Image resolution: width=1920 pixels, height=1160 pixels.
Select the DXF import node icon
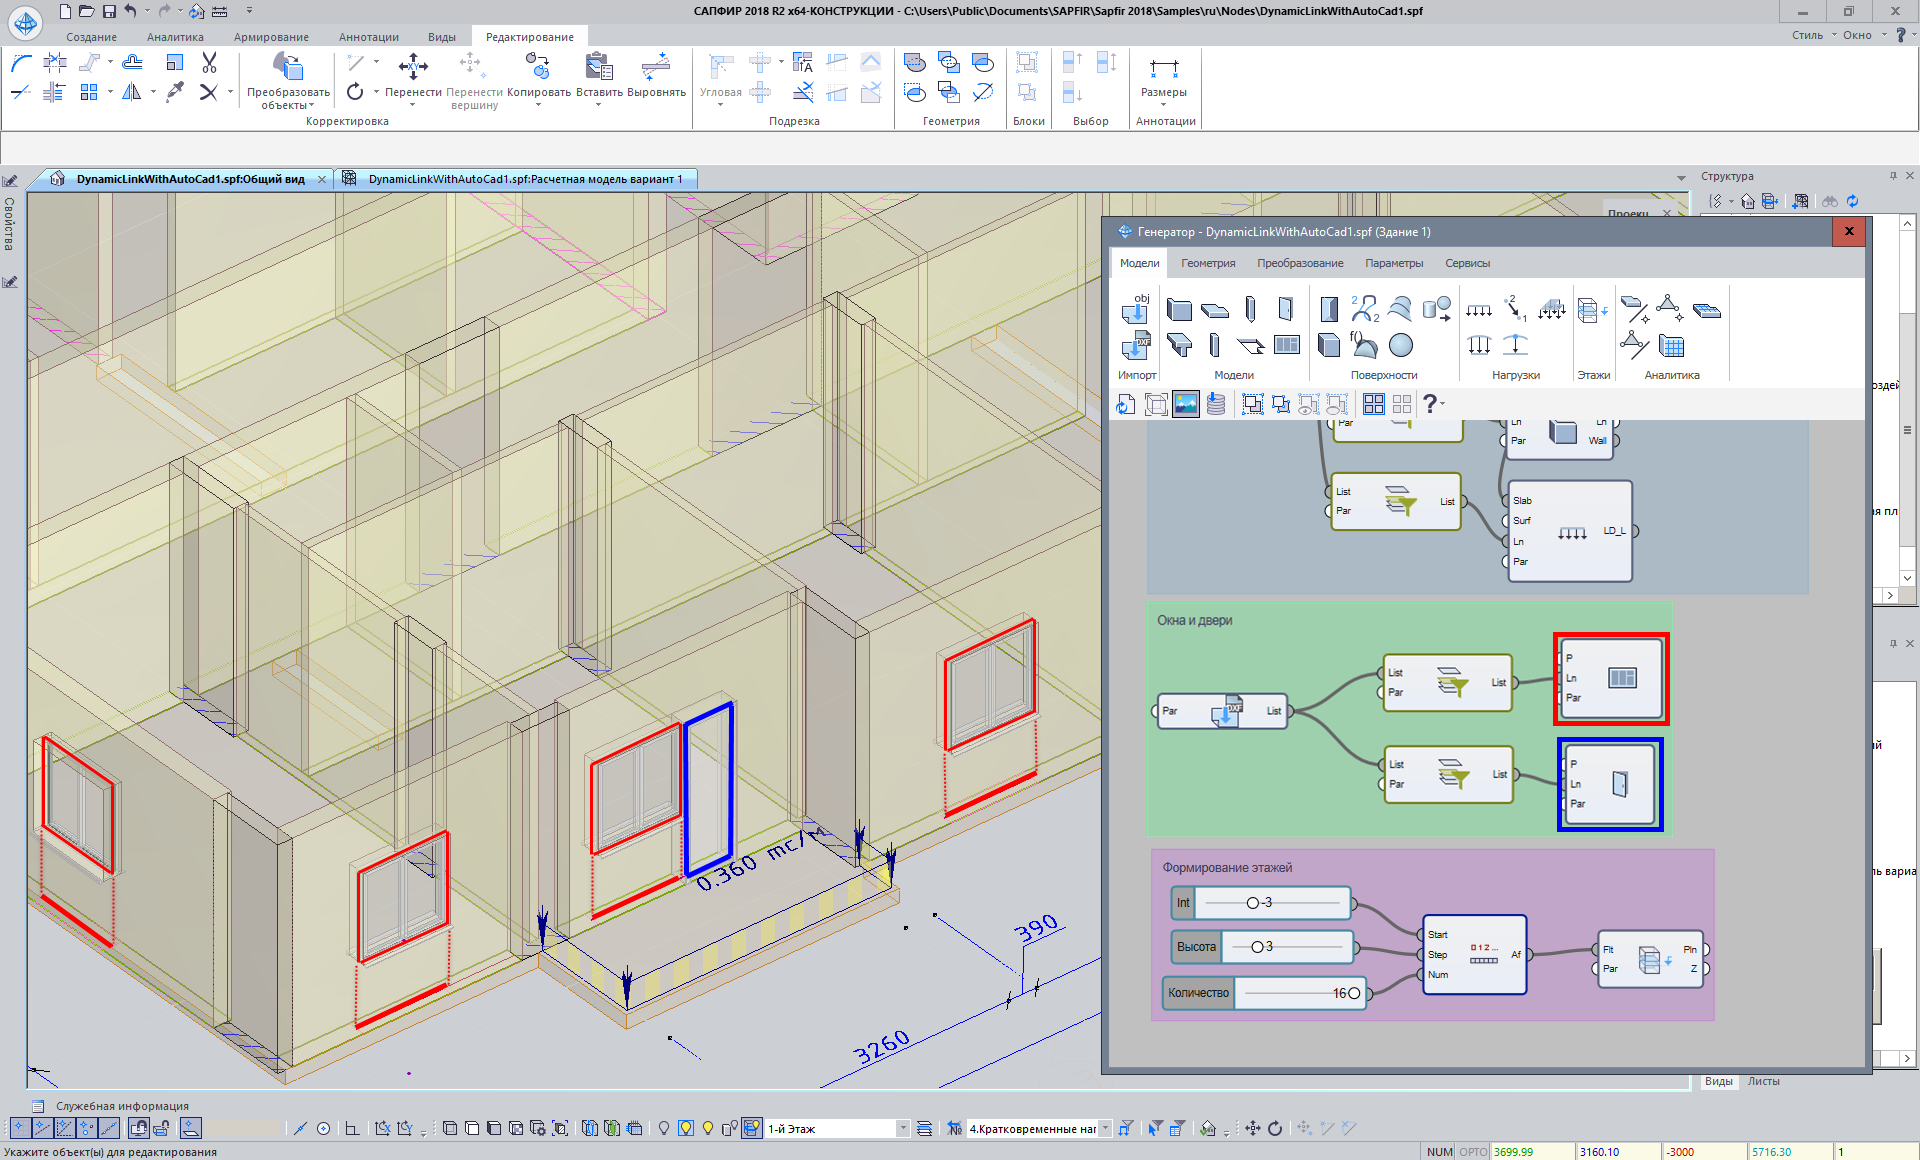tap(1136, 346)
